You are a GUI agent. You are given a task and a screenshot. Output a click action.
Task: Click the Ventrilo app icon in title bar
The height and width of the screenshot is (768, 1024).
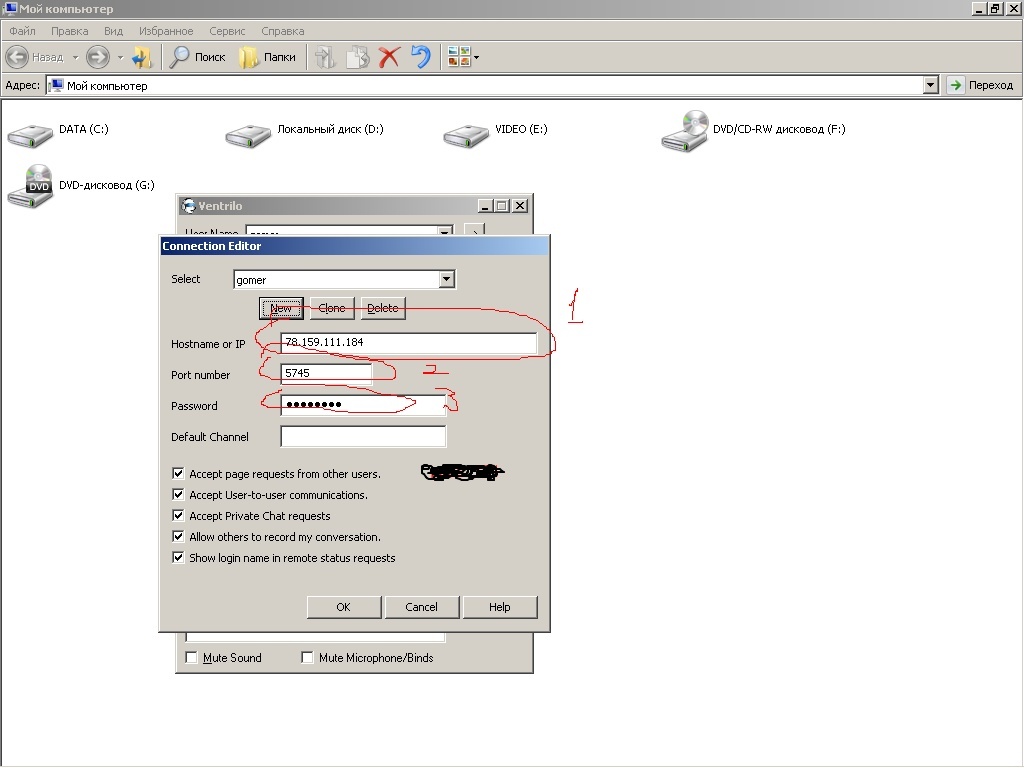pyautogui.click(x=189, y=206)
